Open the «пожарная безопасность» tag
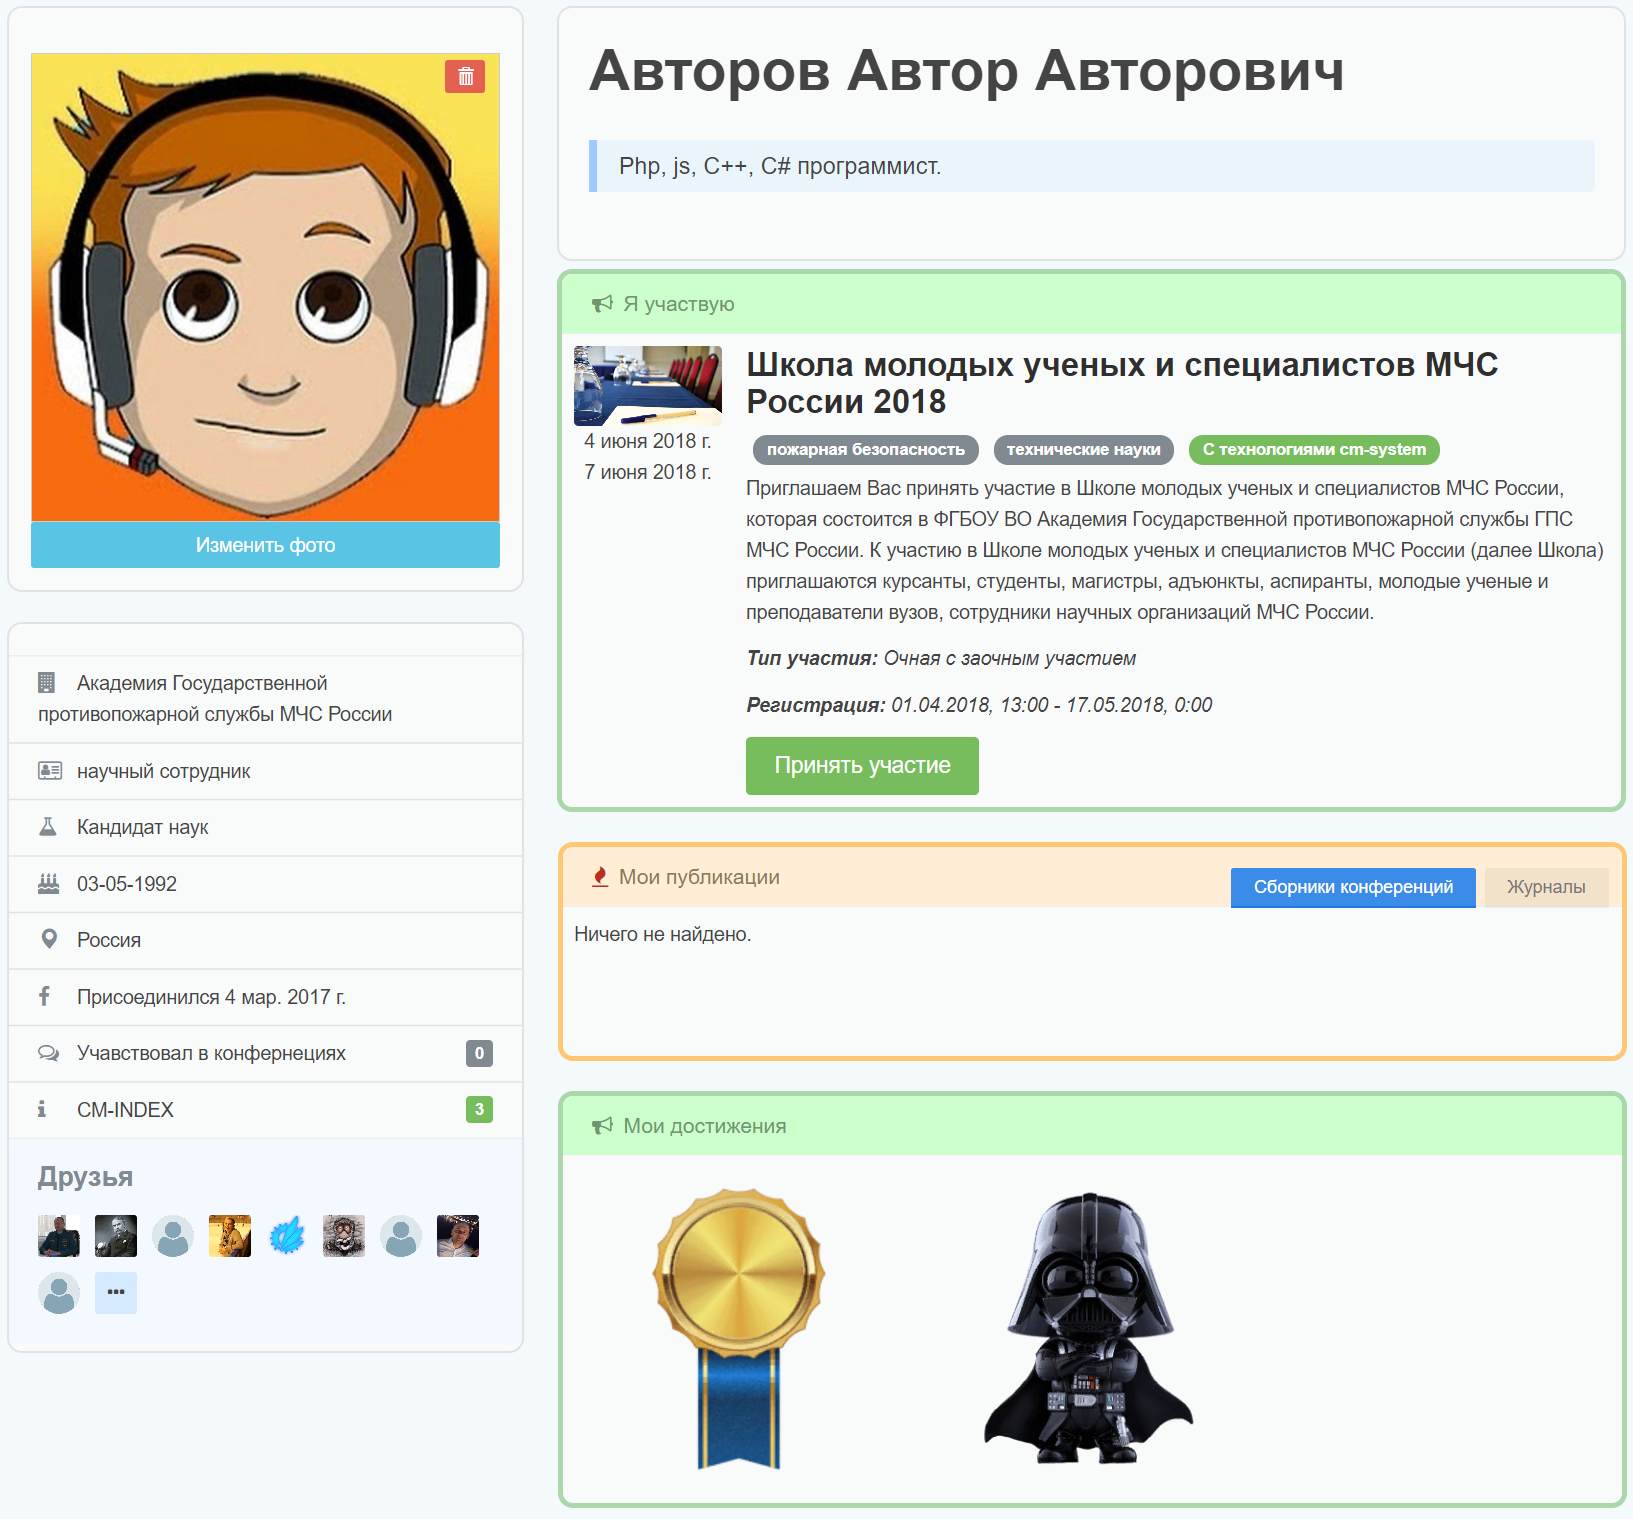The image size is (1633, 1519). coord(866,450)
